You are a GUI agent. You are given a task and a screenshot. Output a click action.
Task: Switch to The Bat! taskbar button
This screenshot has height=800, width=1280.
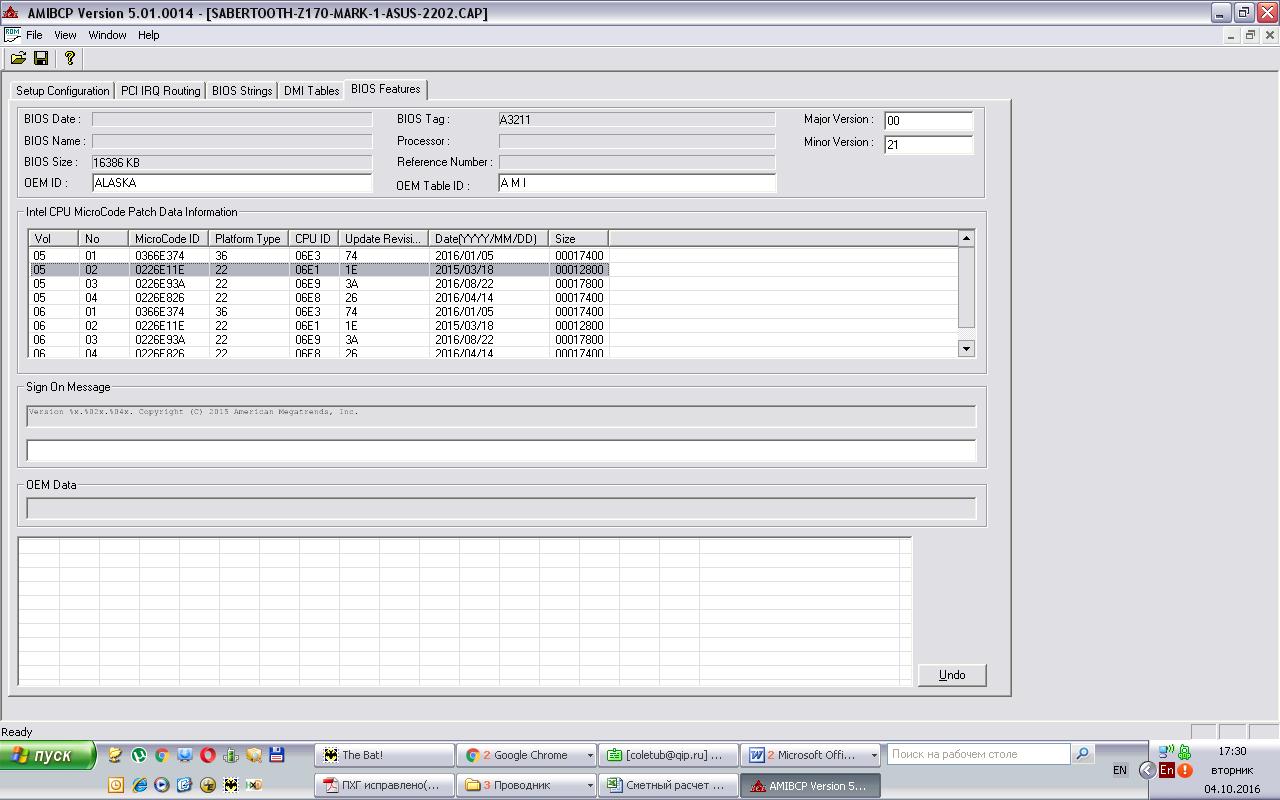coord(384,755)
